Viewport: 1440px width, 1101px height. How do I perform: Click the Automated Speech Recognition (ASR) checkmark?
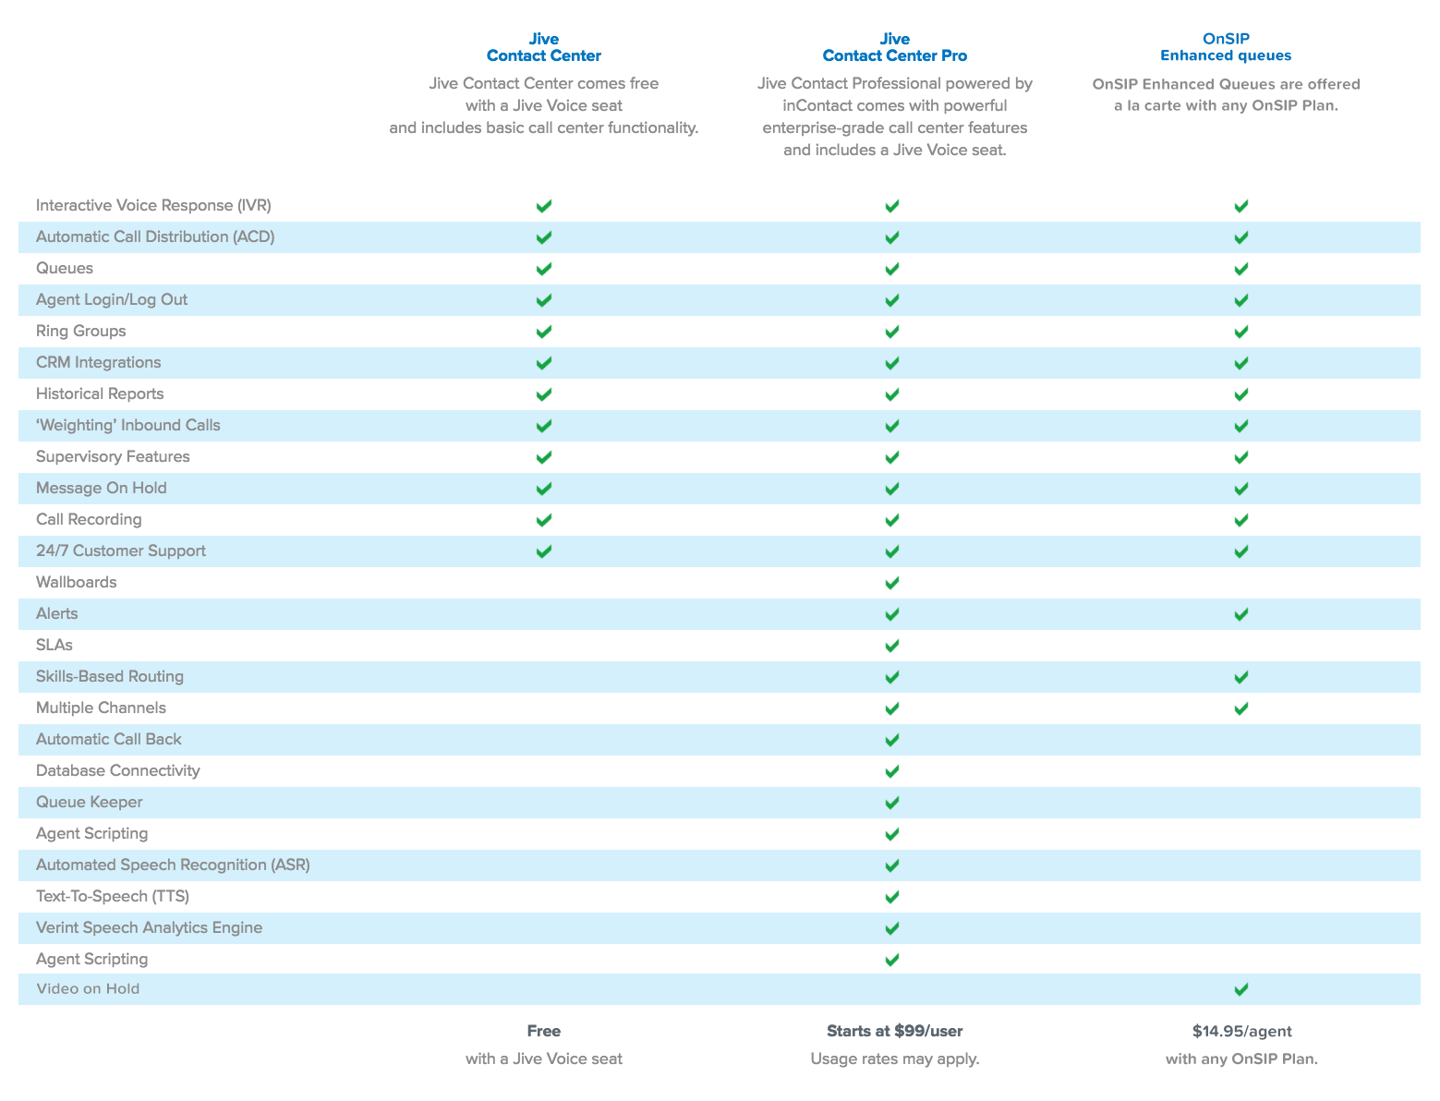coord(892,865)
